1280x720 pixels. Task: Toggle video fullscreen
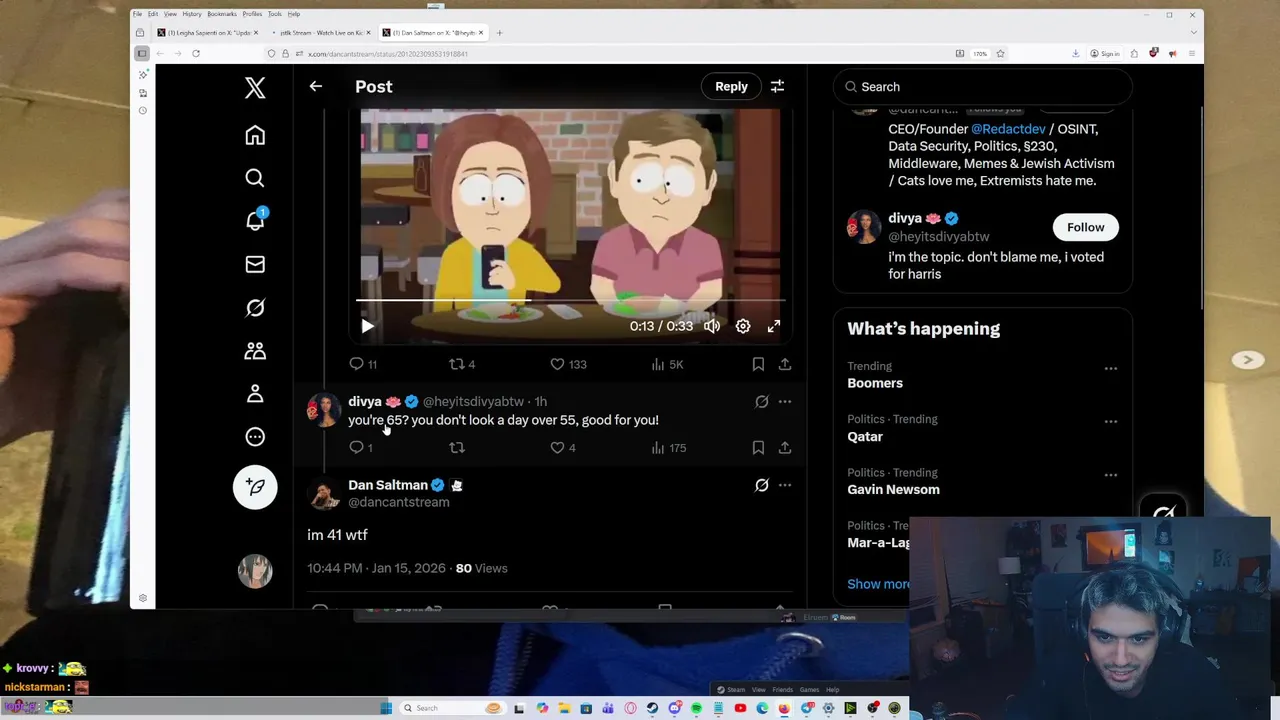(774, 326)
